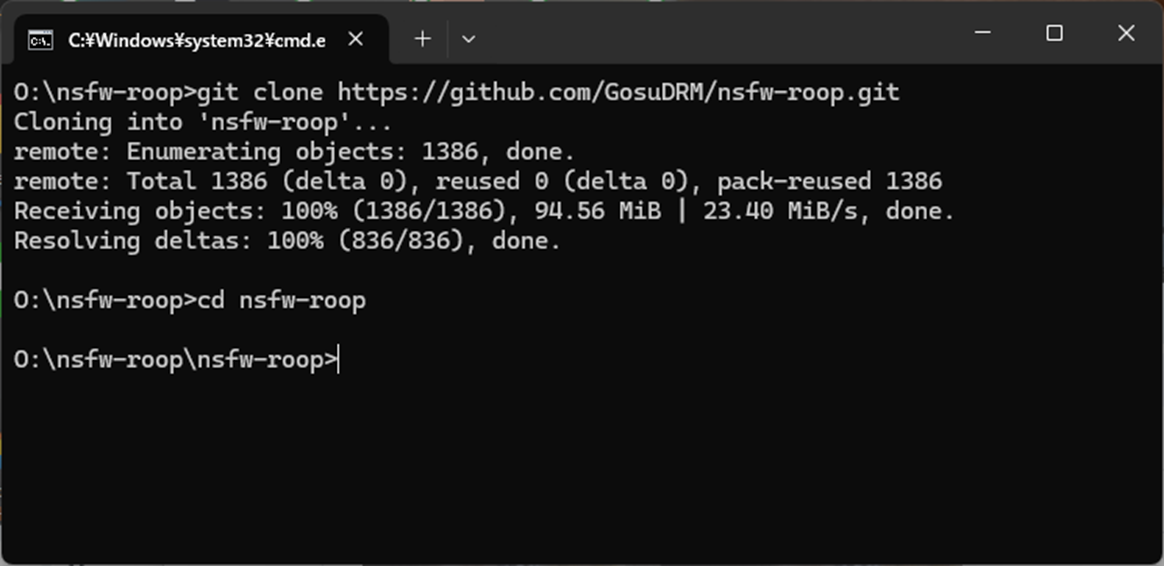Open a new terminal tab

[423, 39]
